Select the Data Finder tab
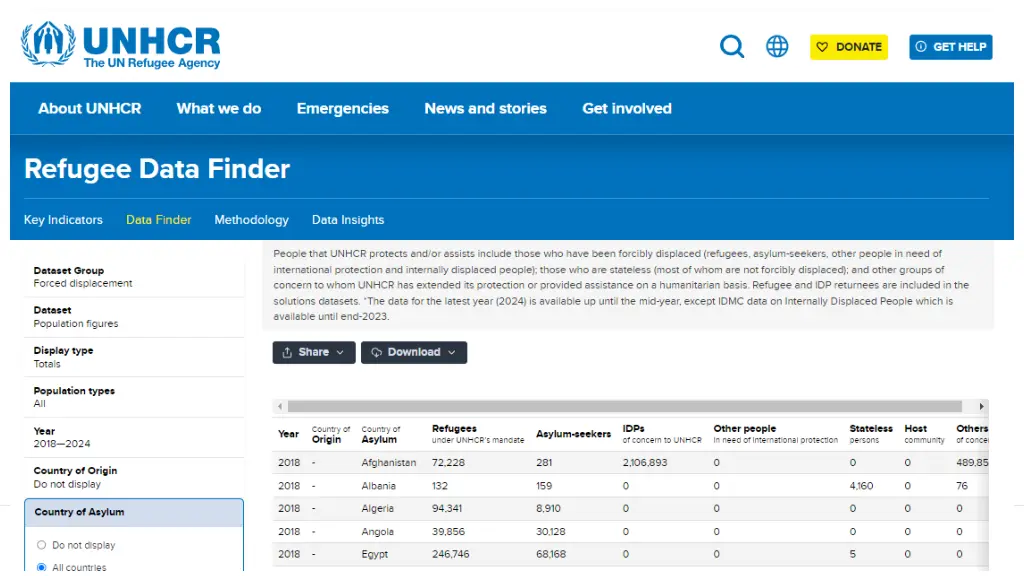Viewport: 1024px width, 576px height. click(x=159, y=220)
